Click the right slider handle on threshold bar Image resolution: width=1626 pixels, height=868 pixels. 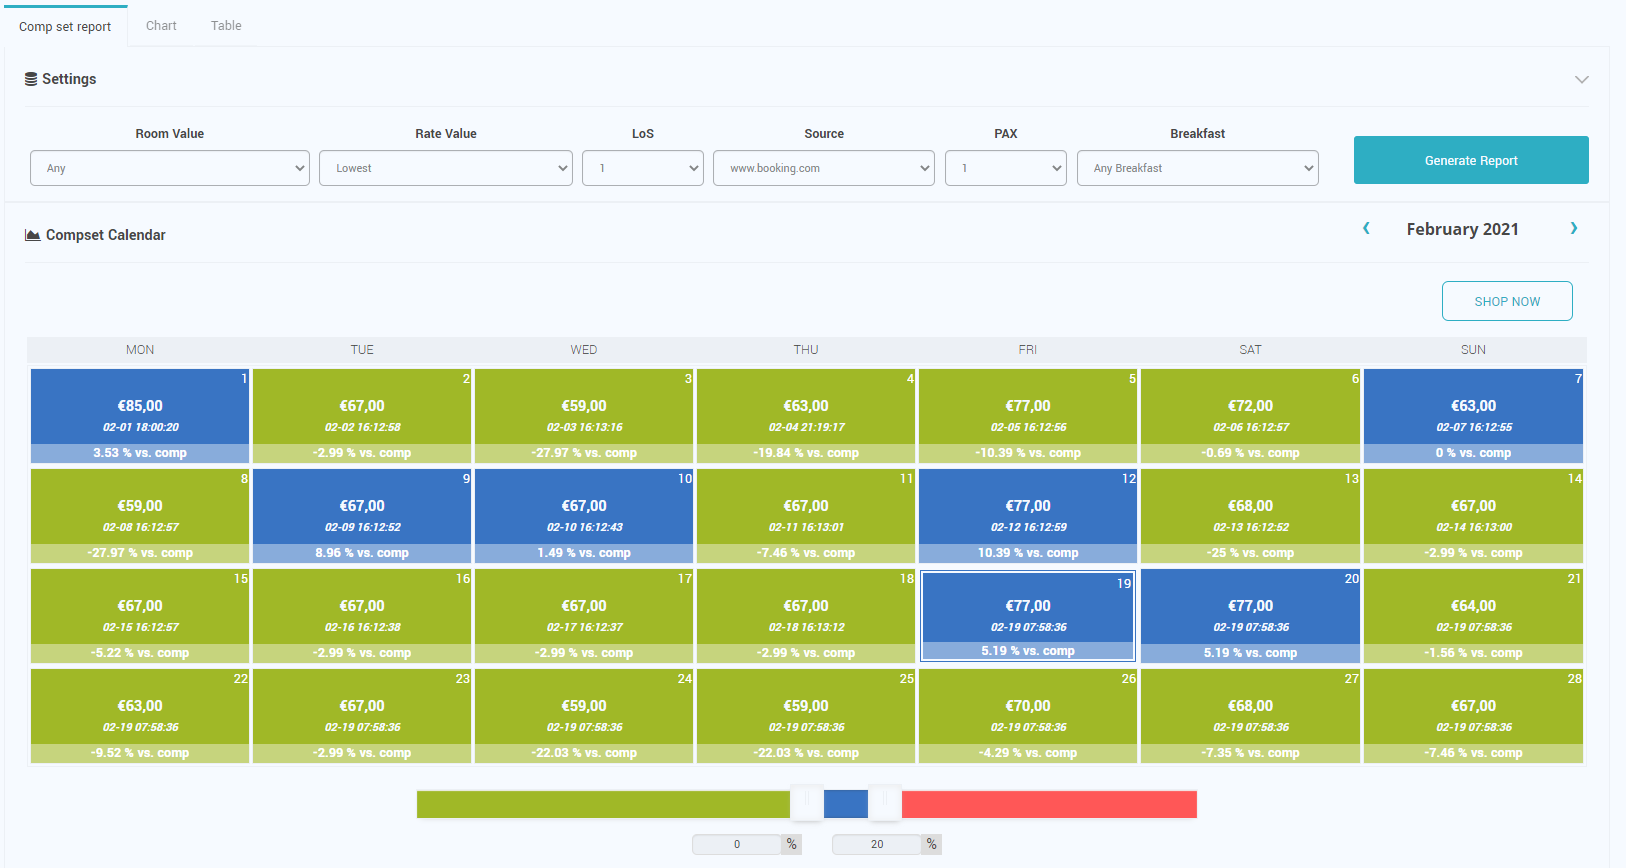tap(884, 803)
